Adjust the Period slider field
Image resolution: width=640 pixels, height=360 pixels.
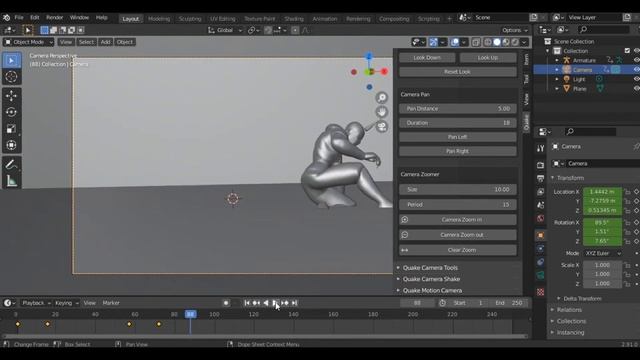458,204
